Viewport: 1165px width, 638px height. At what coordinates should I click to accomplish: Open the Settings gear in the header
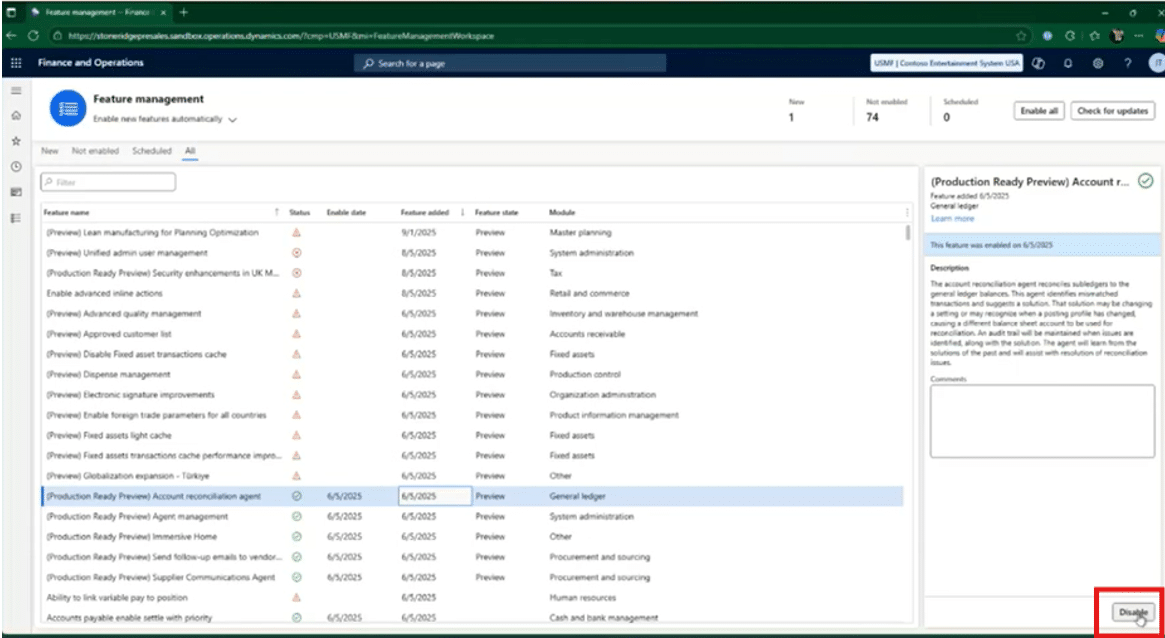[x=1097, y=63]
